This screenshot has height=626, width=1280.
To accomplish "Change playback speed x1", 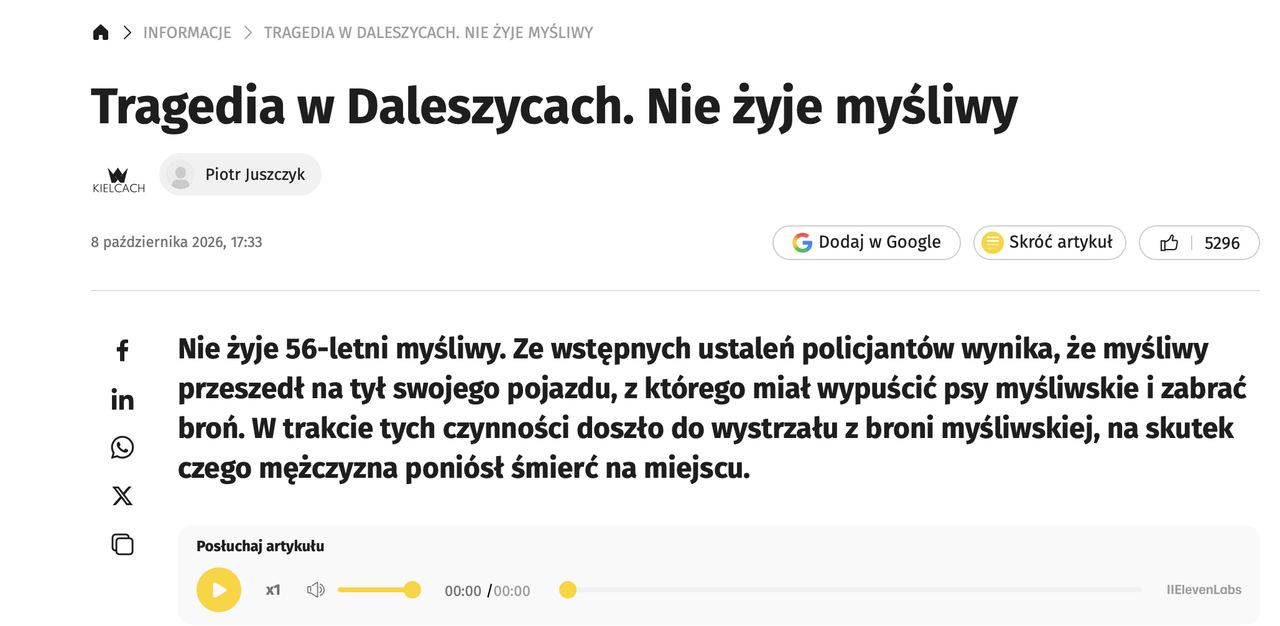I will tap(273, 590).
